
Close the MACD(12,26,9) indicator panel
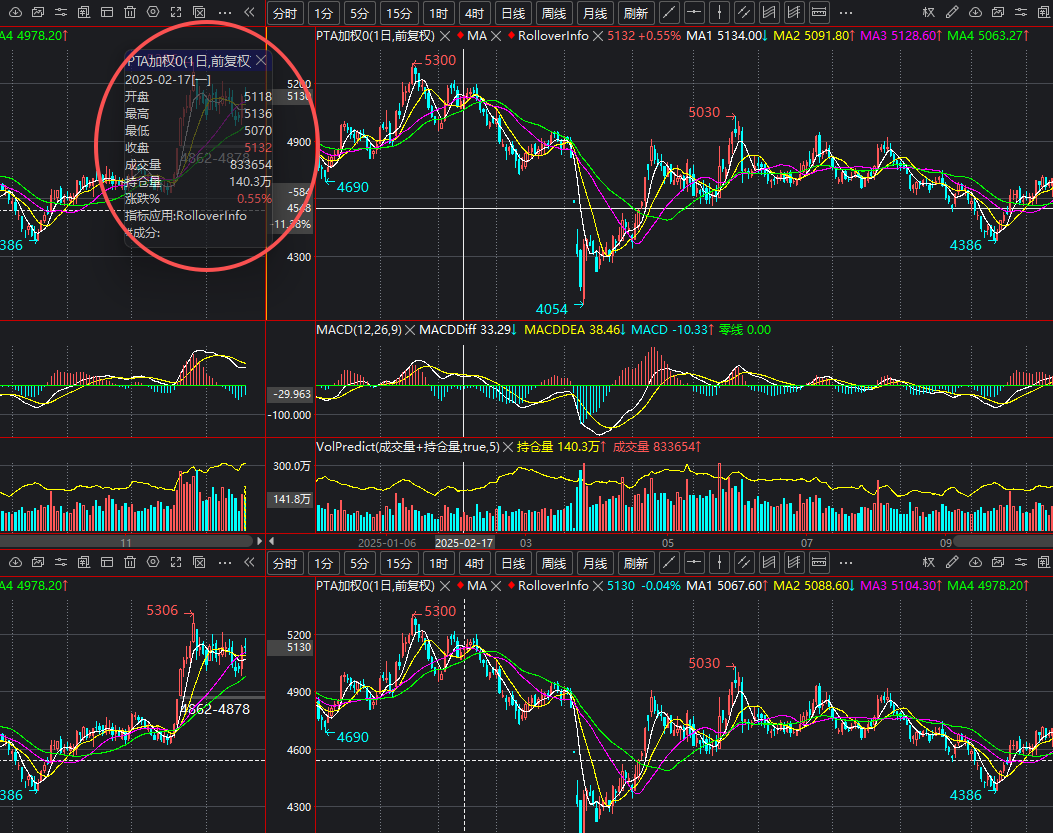click(410, 329)
